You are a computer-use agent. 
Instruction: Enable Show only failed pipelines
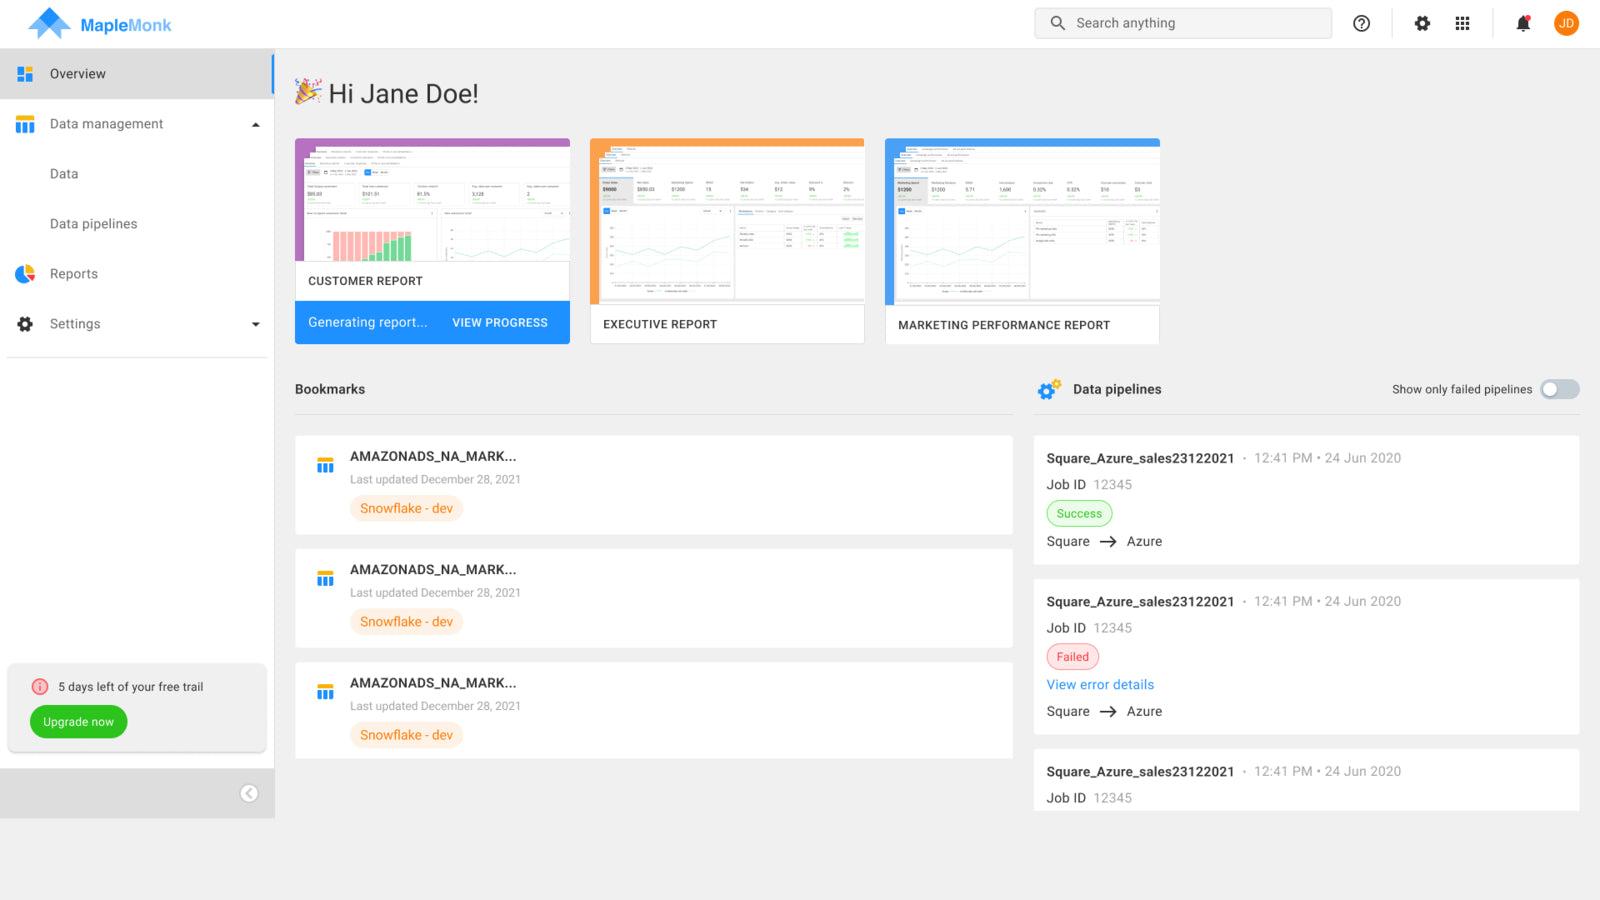[1559, 389]
